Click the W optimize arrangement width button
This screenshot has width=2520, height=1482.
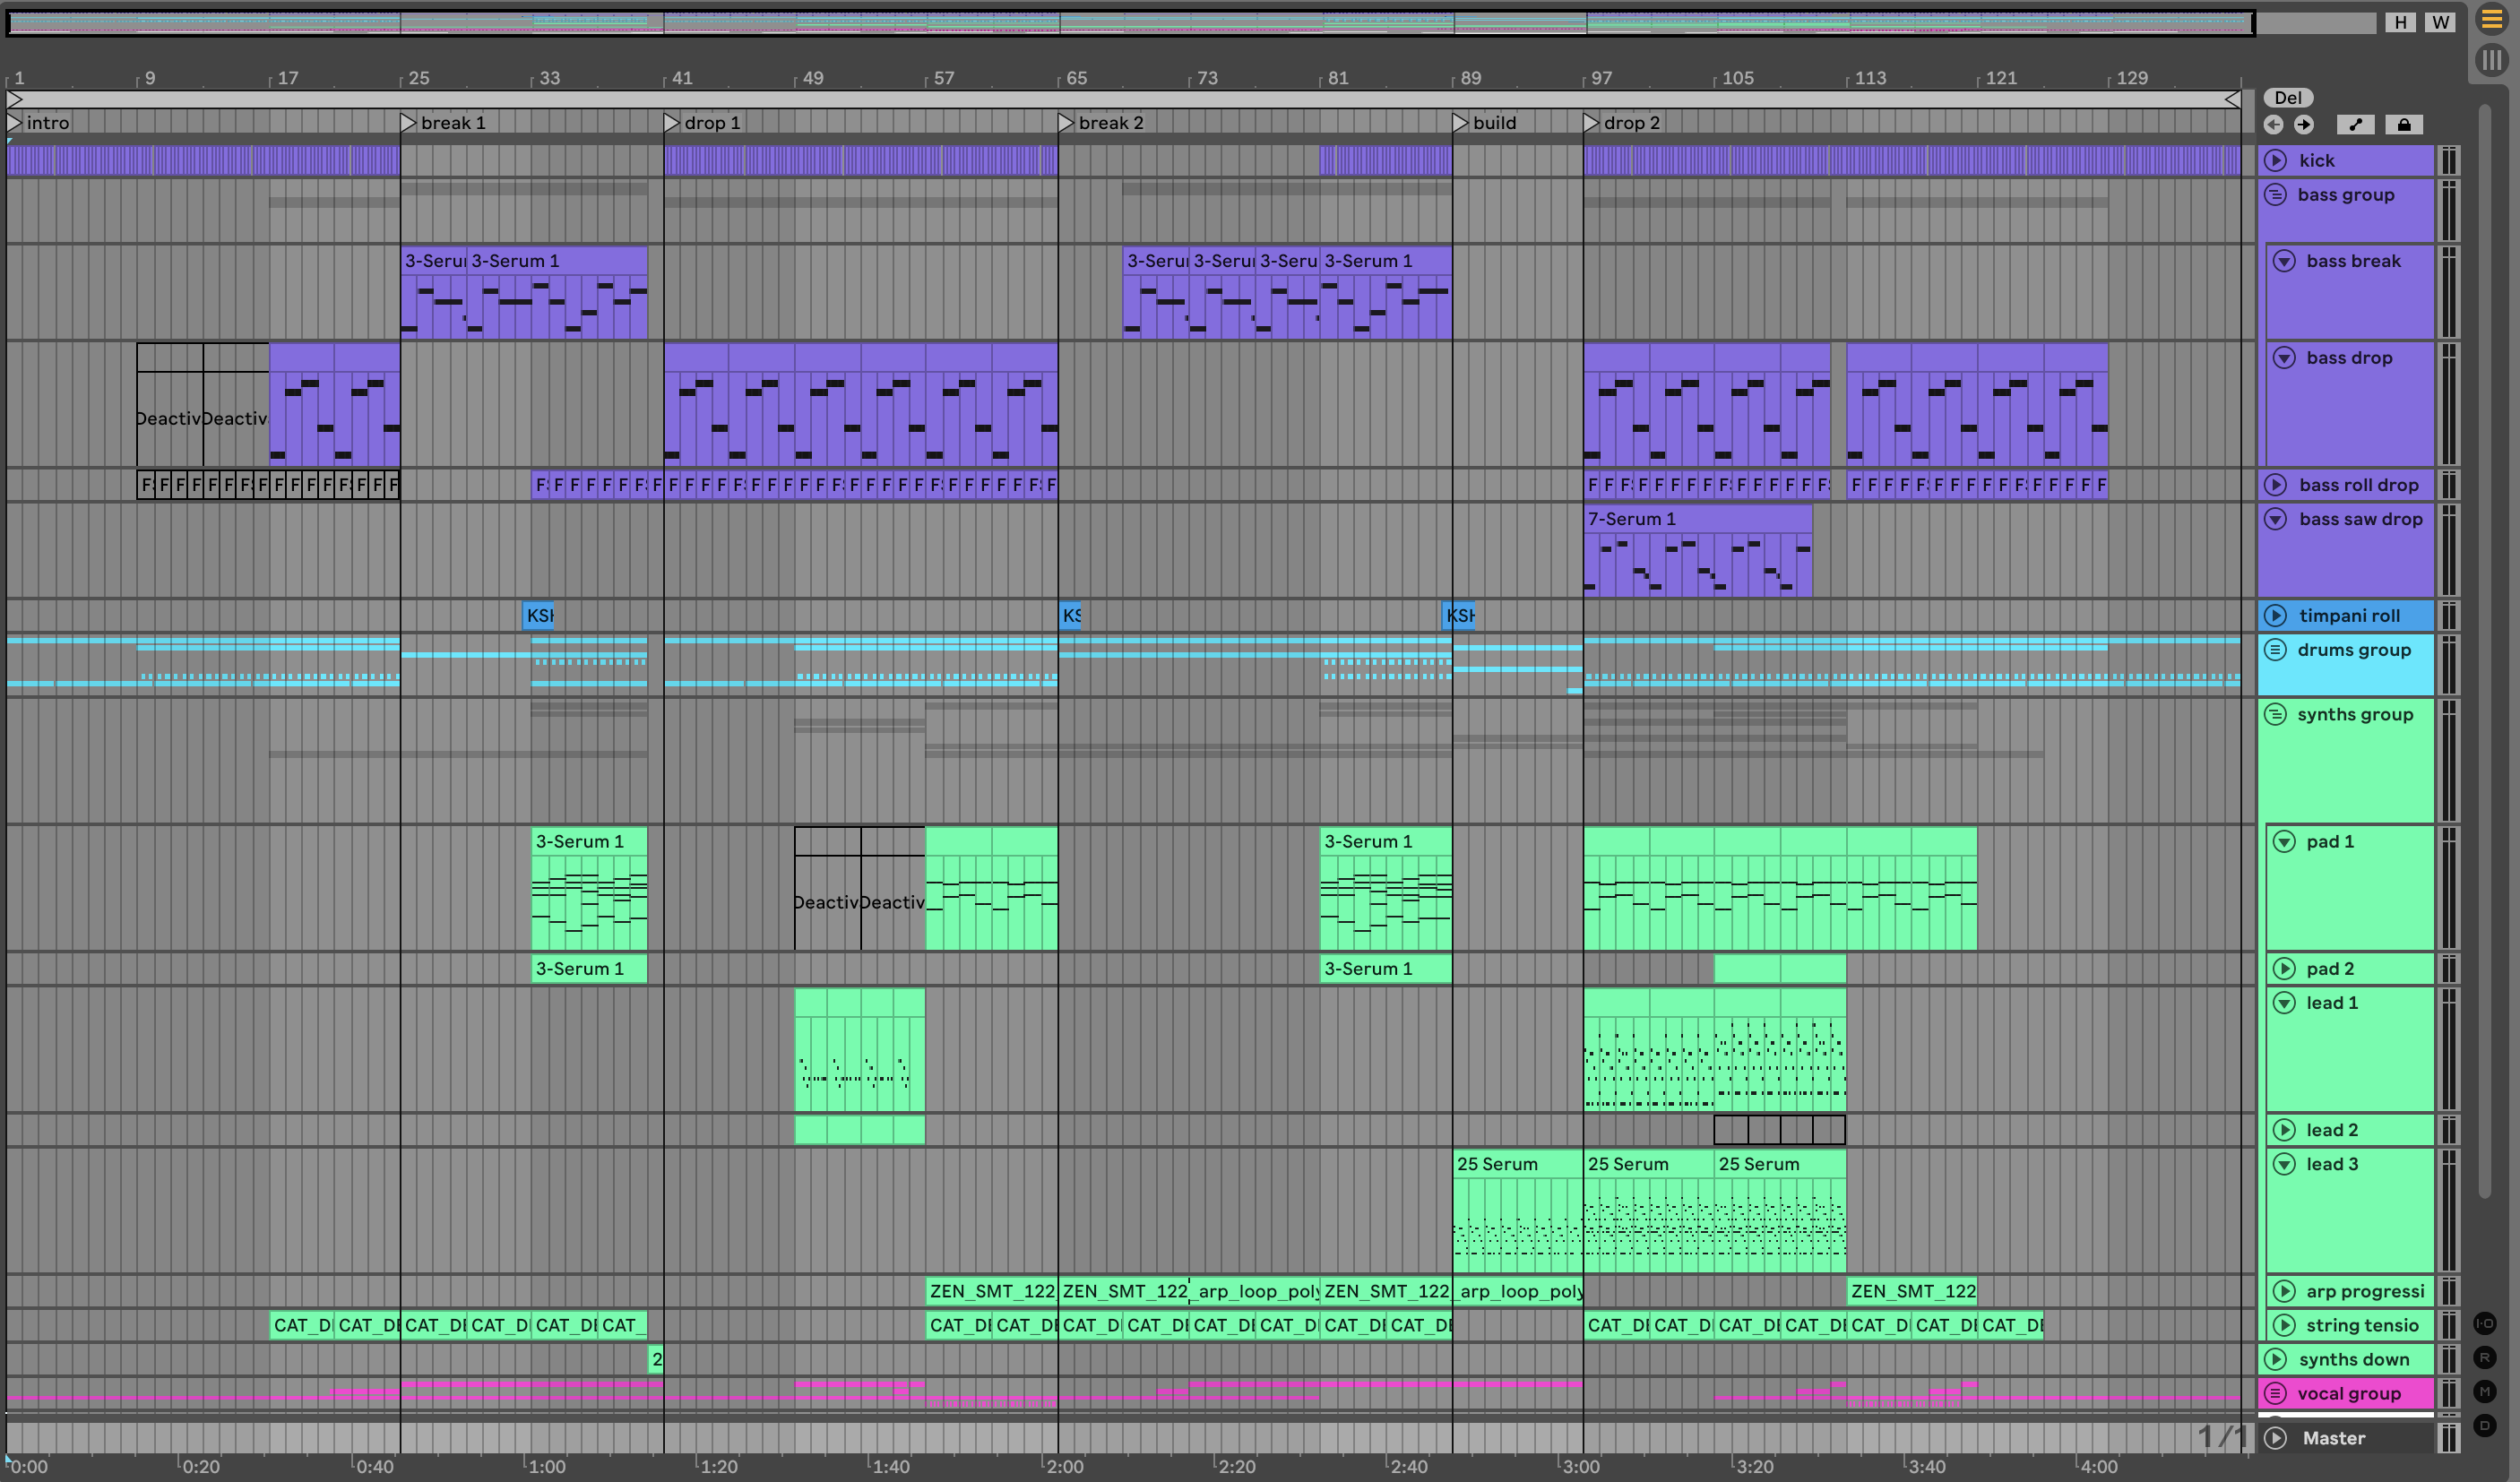click(x=2440, y=22)
